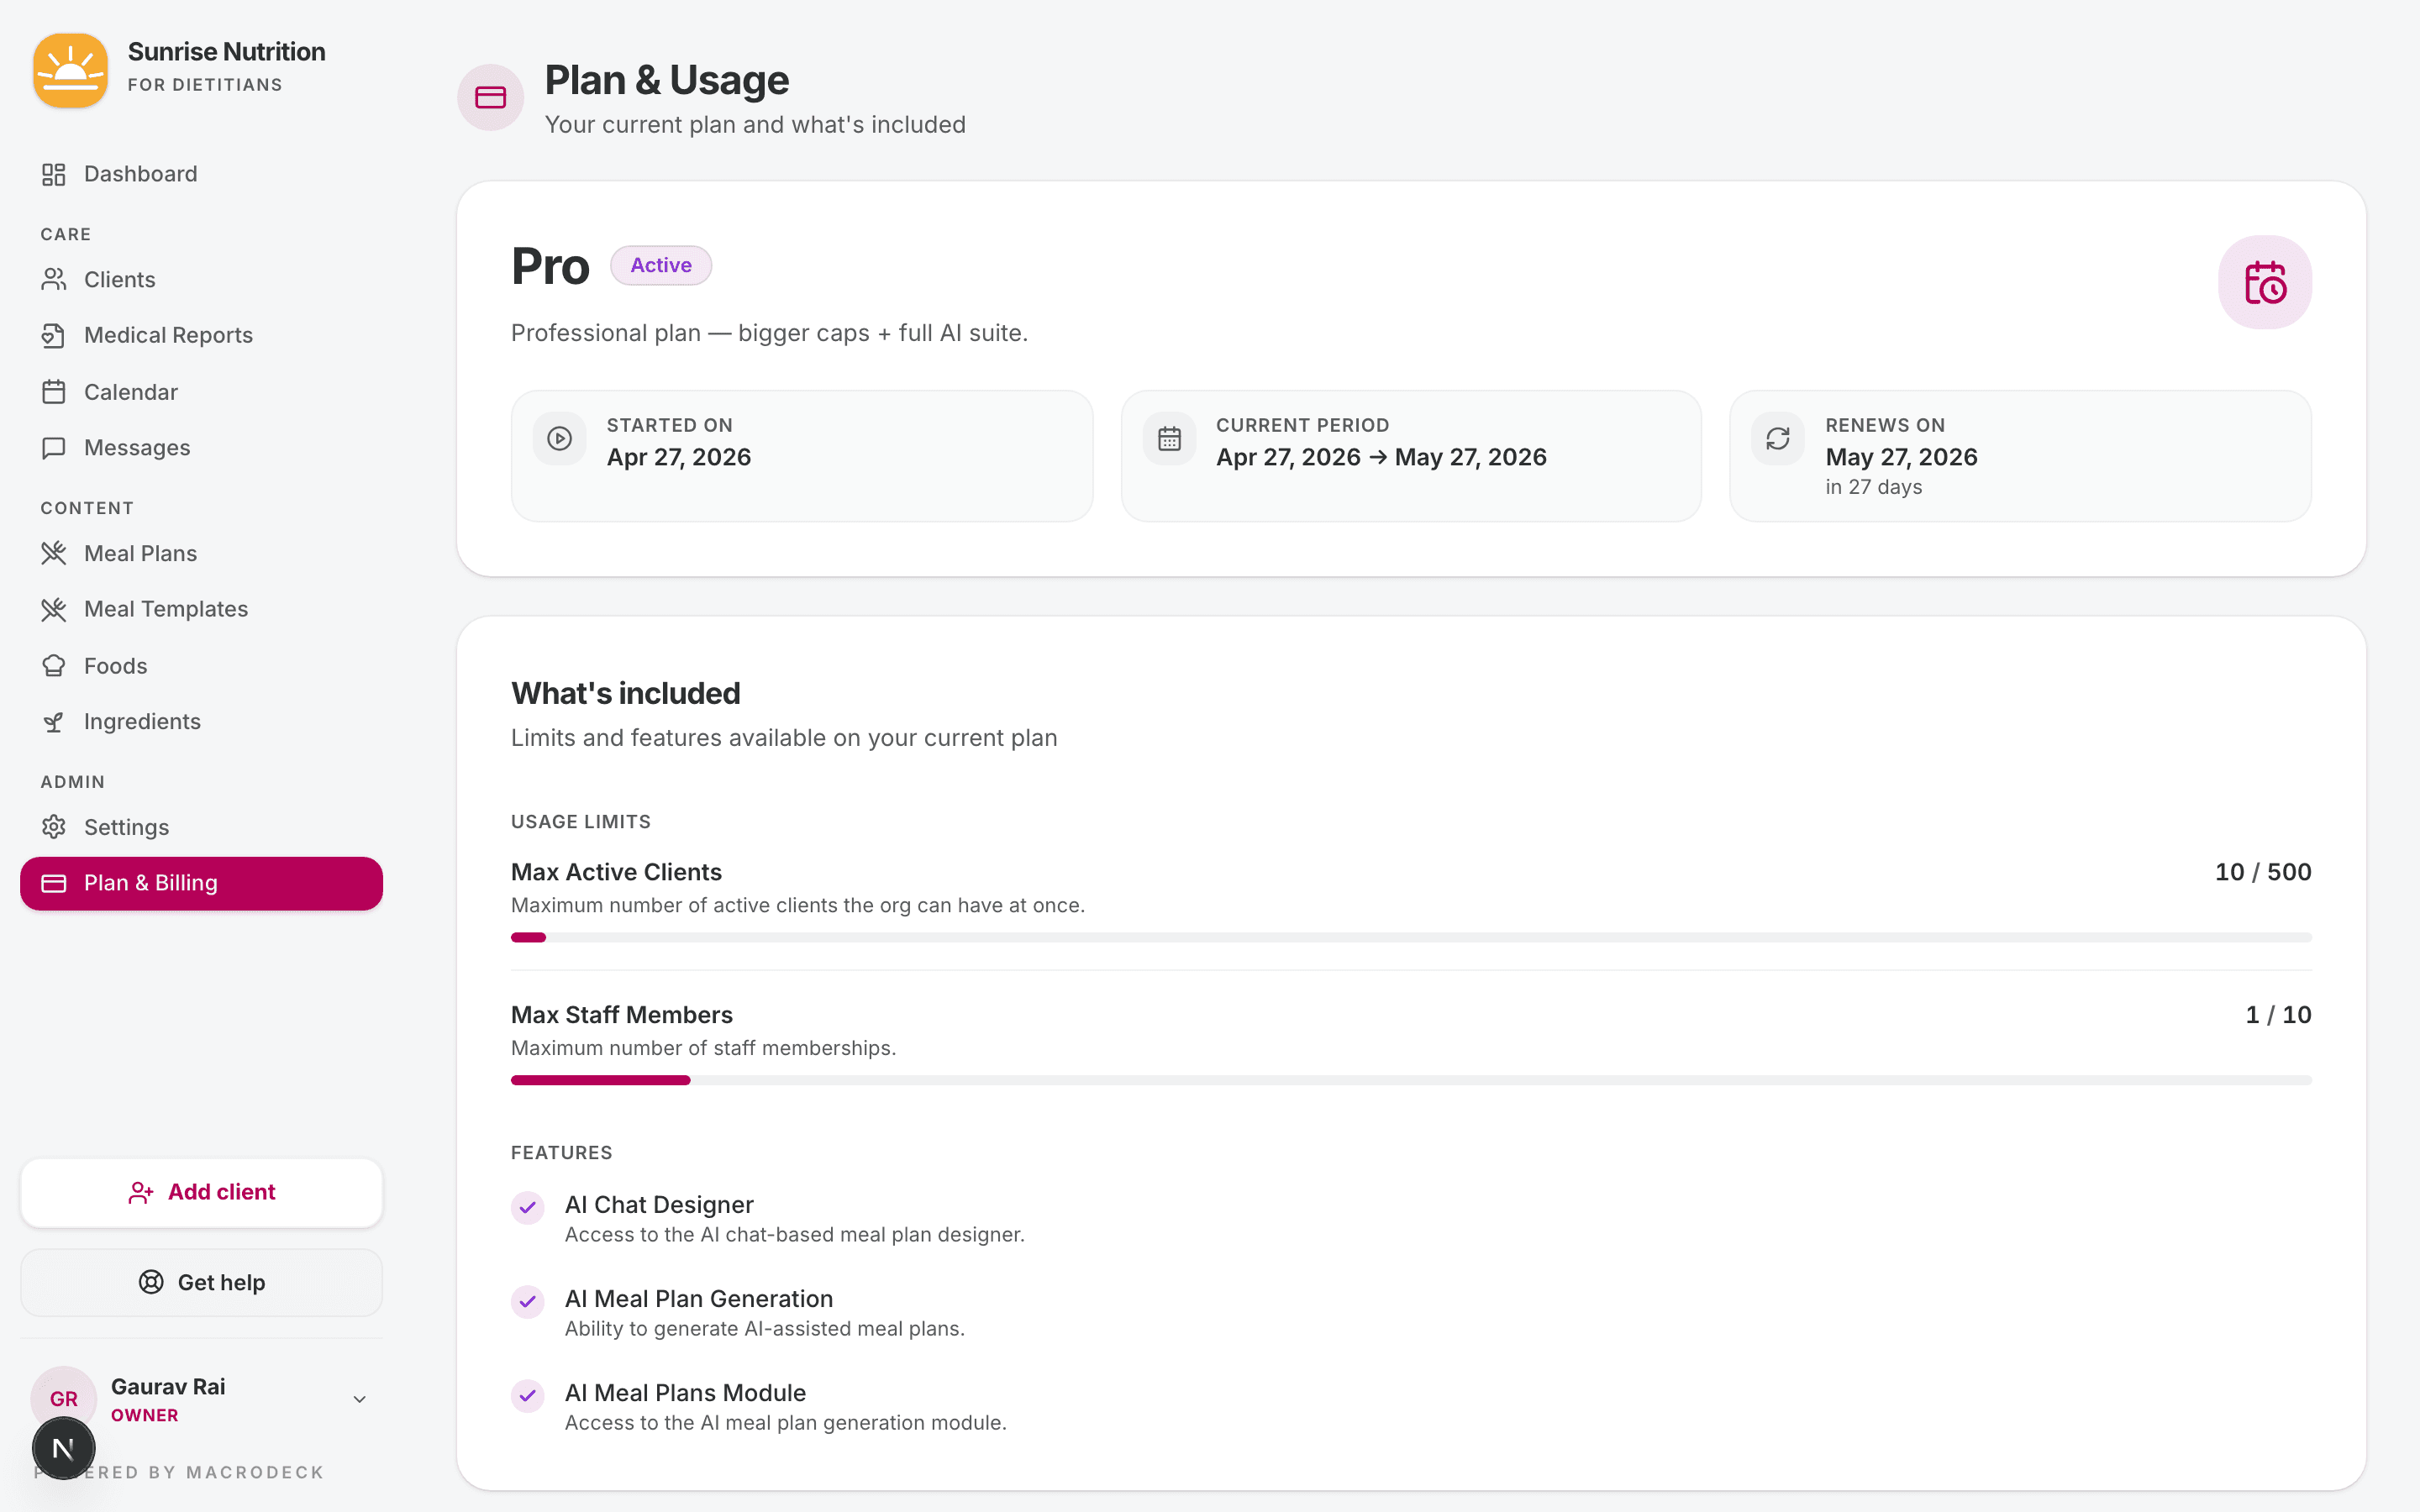Click the Calendar sidebar icon
The height and width of the screenshot is (1512, 2420).
pos(55,391)
